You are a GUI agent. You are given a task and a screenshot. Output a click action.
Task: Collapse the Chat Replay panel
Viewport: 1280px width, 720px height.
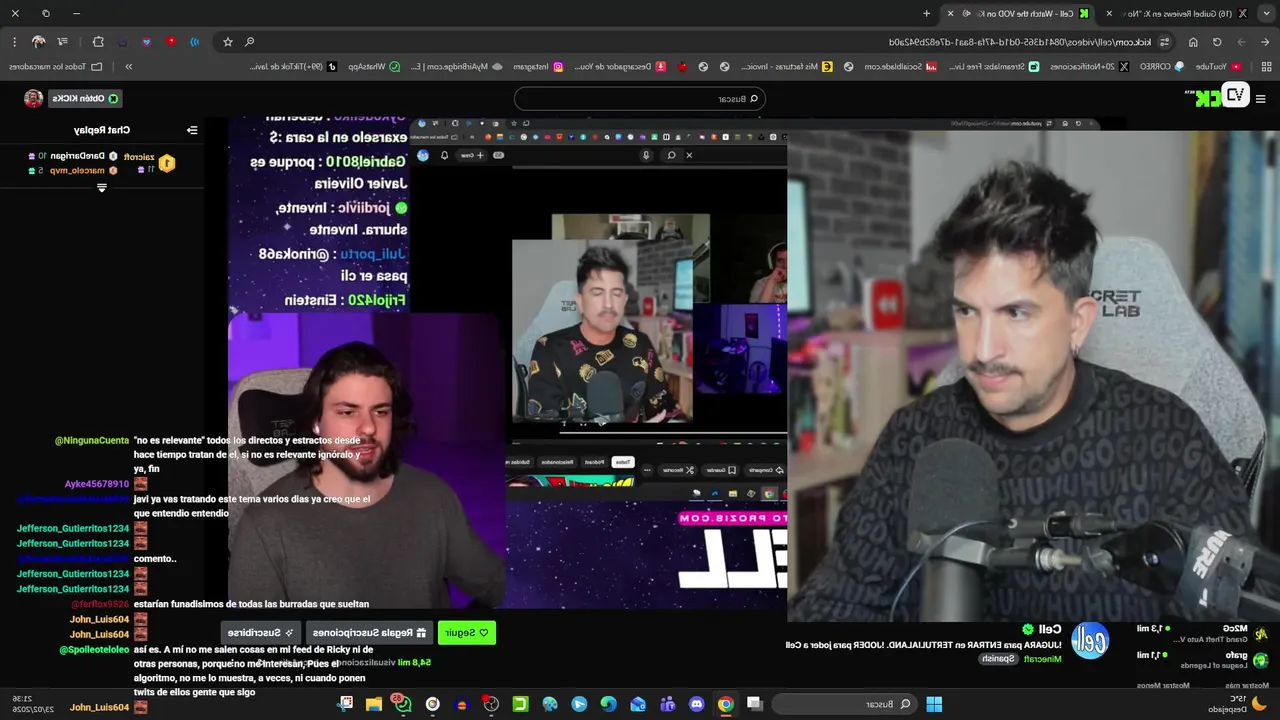tap(192, 130)
